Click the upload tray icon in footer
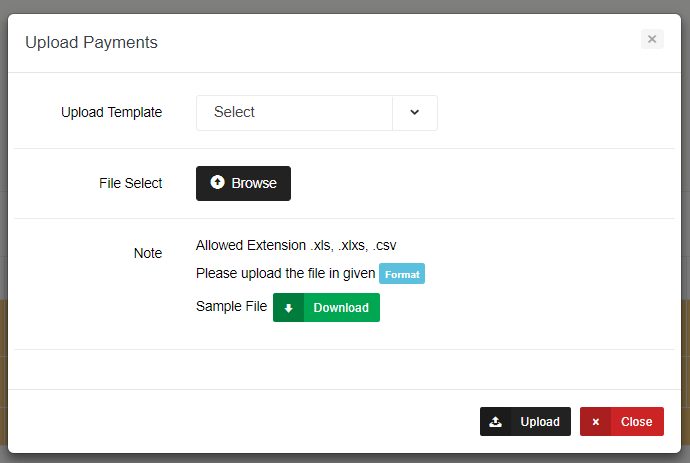 [x=495, y=422]
